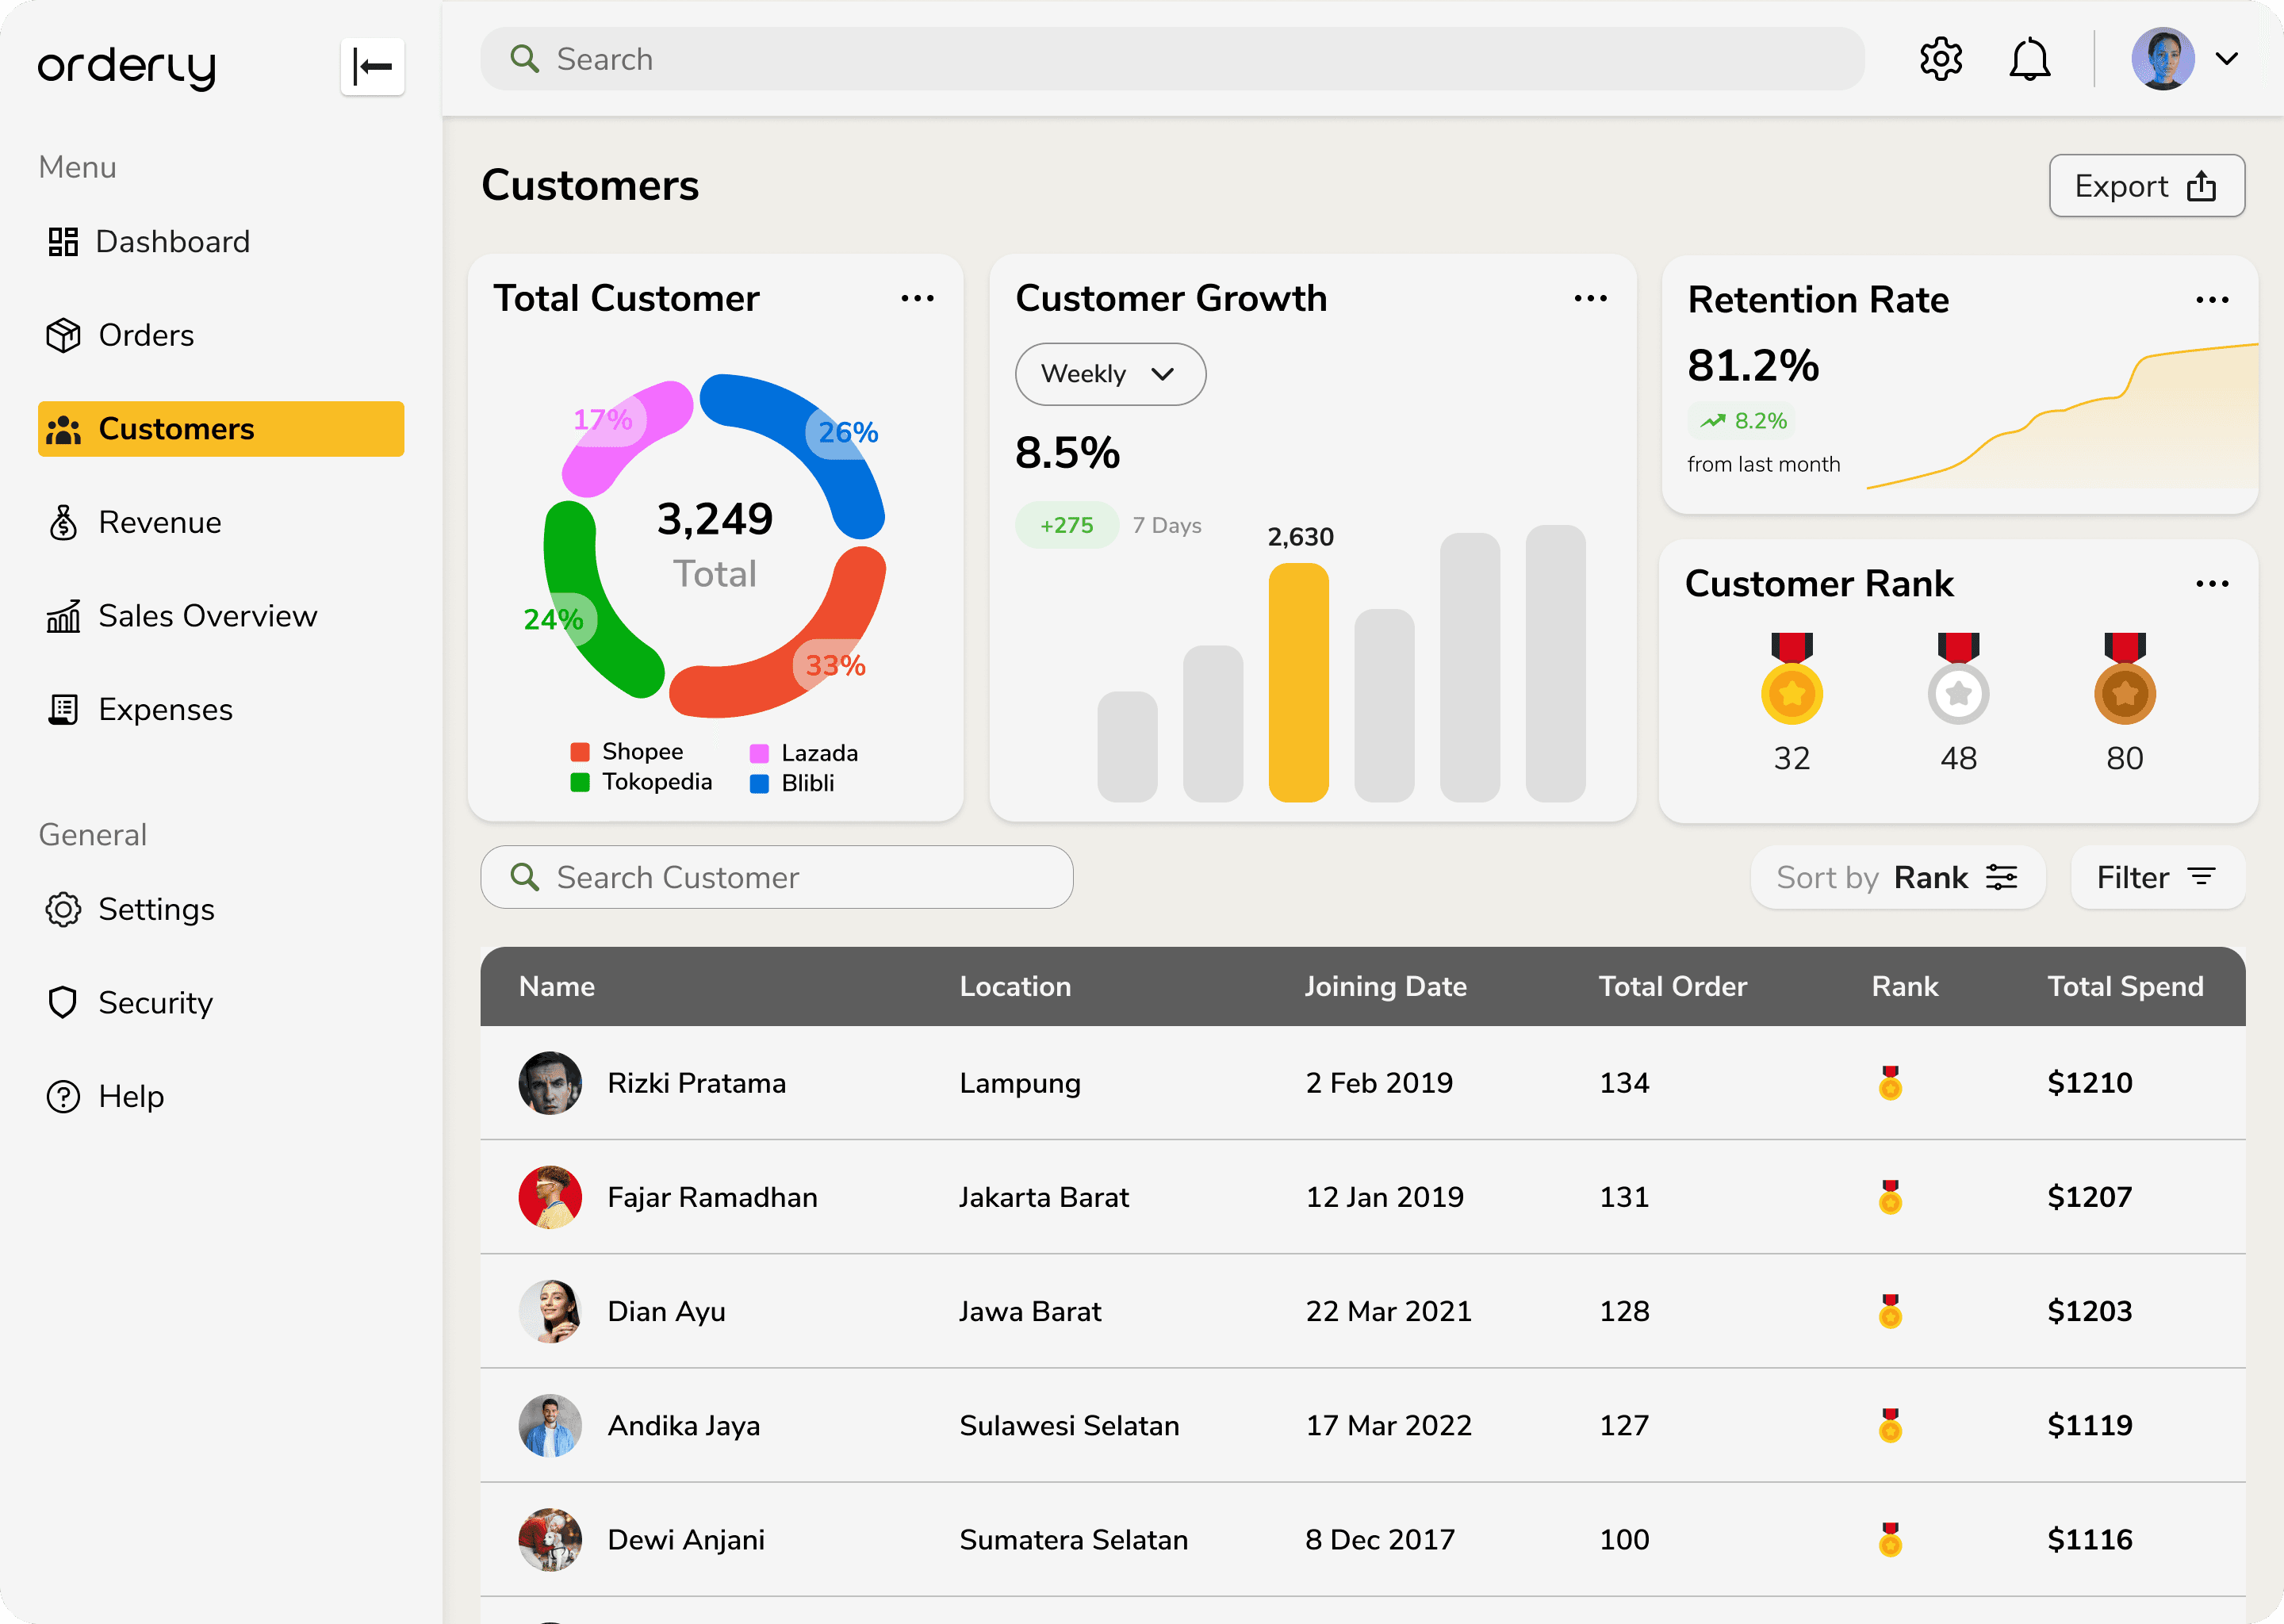The image size is (2284, 1624).
Task: Focus the Search Customer input field
Action: (x=777, y=877)
